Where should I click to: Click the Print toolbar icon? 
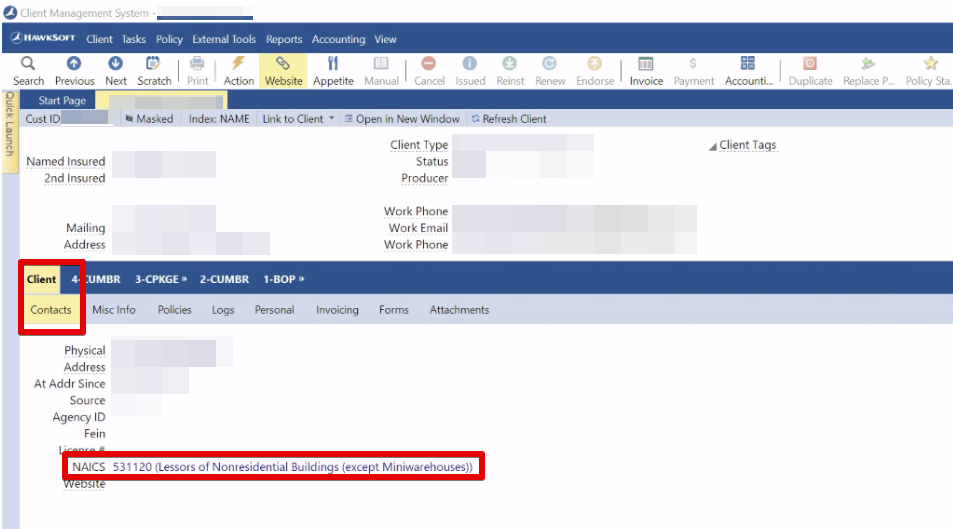(x=197, y=63)
